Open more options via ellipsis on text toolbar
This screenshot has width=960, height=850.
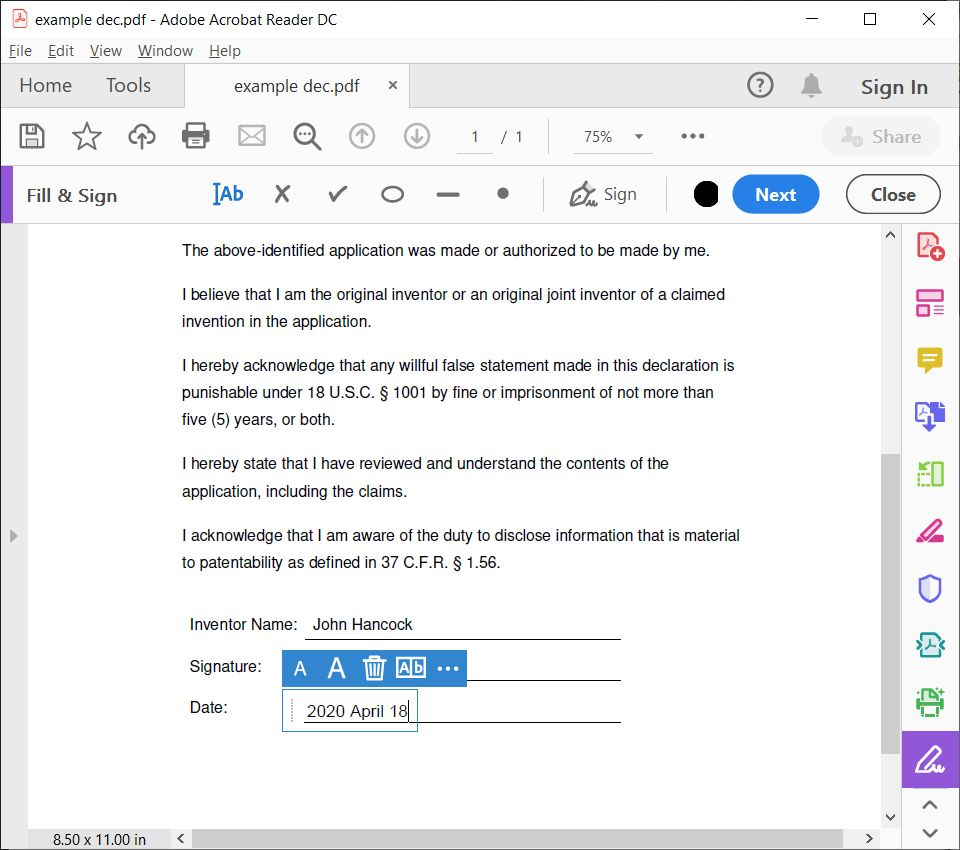click(x=447, y=668)
